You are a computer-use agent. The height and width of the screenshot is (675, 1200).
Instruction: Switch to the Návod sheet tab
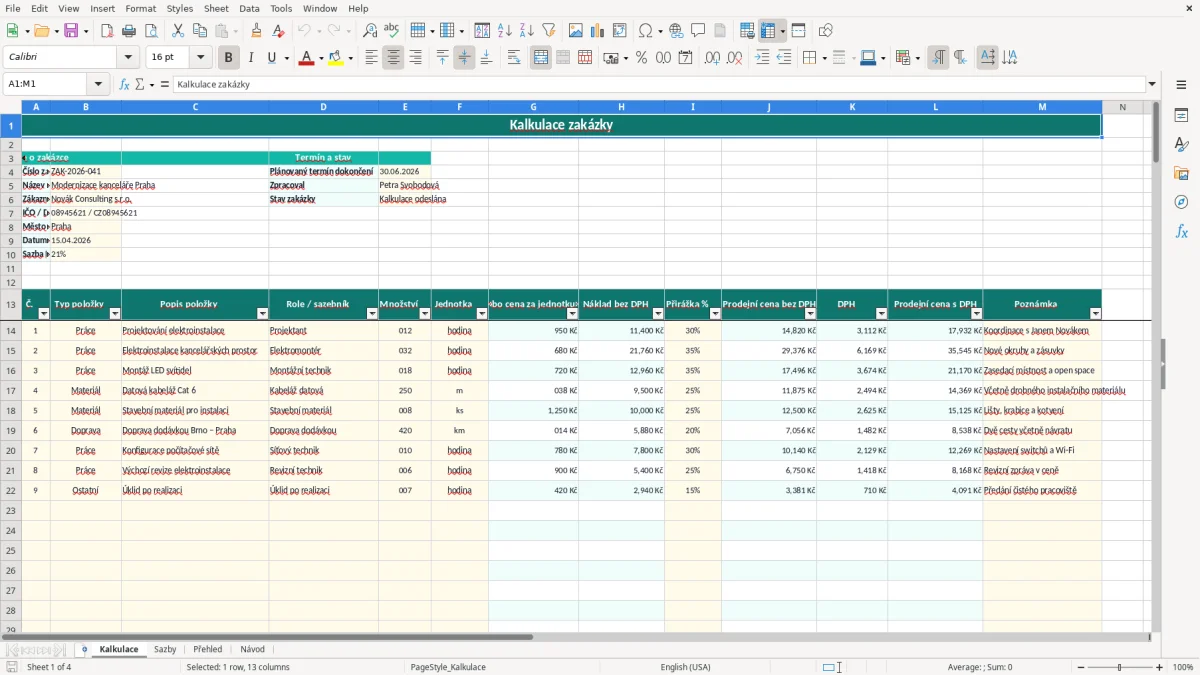pyautogui.click(x=253, y=649)
